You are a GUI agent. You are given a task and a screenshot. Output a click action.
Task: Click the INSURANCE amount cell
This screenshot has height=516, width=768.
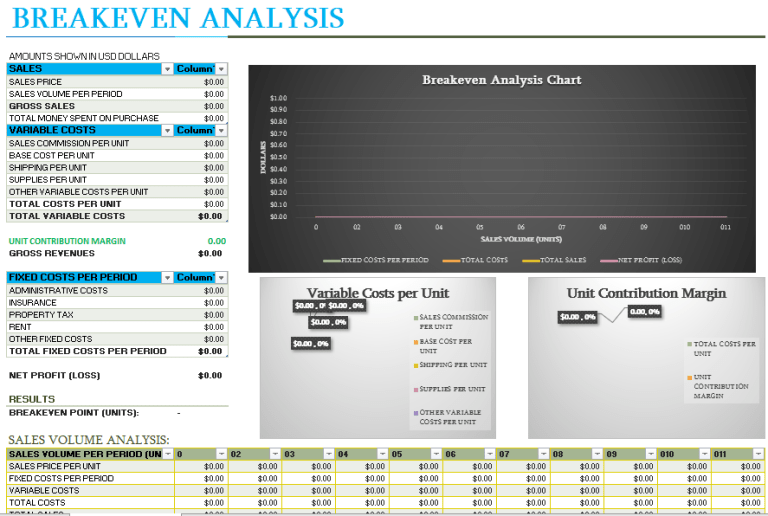click(201, 303)
